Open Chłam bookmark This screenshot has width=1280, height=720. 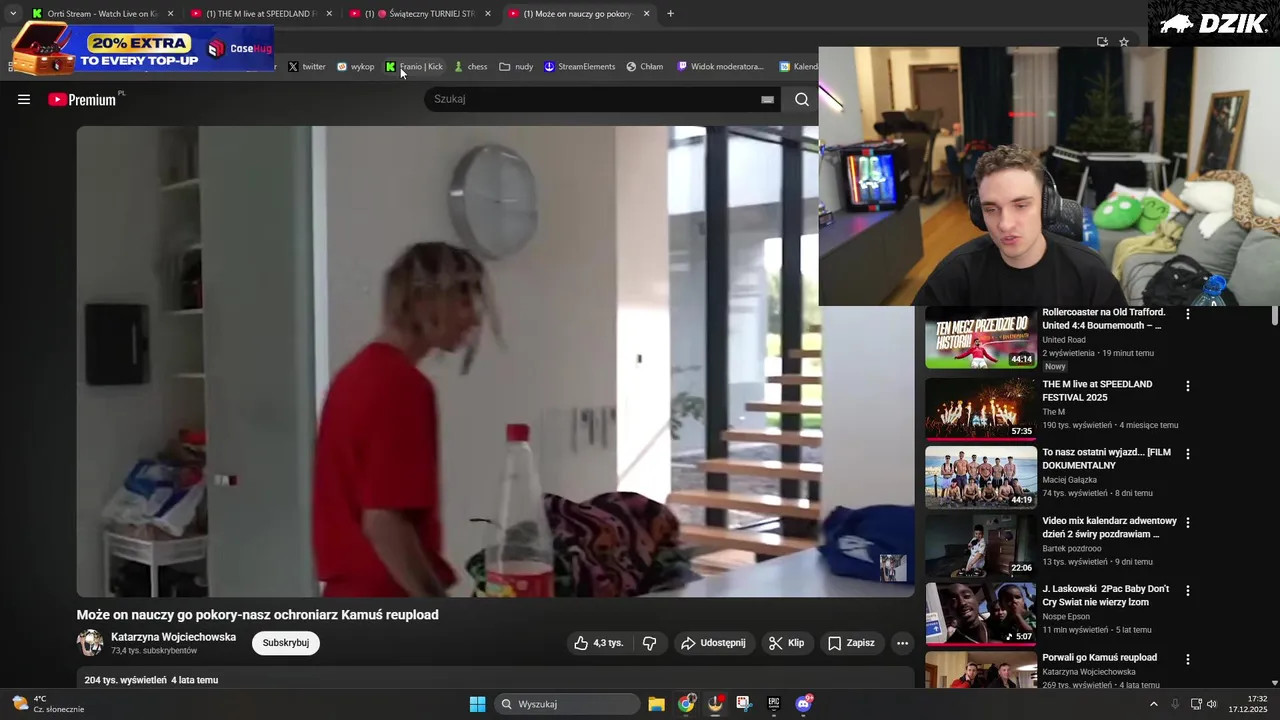[645, 67]
